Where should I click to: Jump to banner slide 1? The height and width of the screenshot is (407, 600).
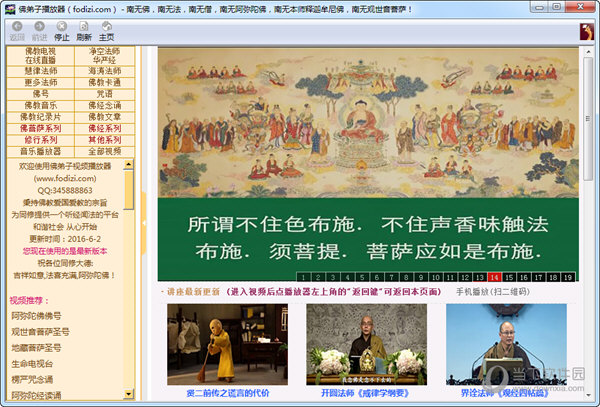[303, 277]
